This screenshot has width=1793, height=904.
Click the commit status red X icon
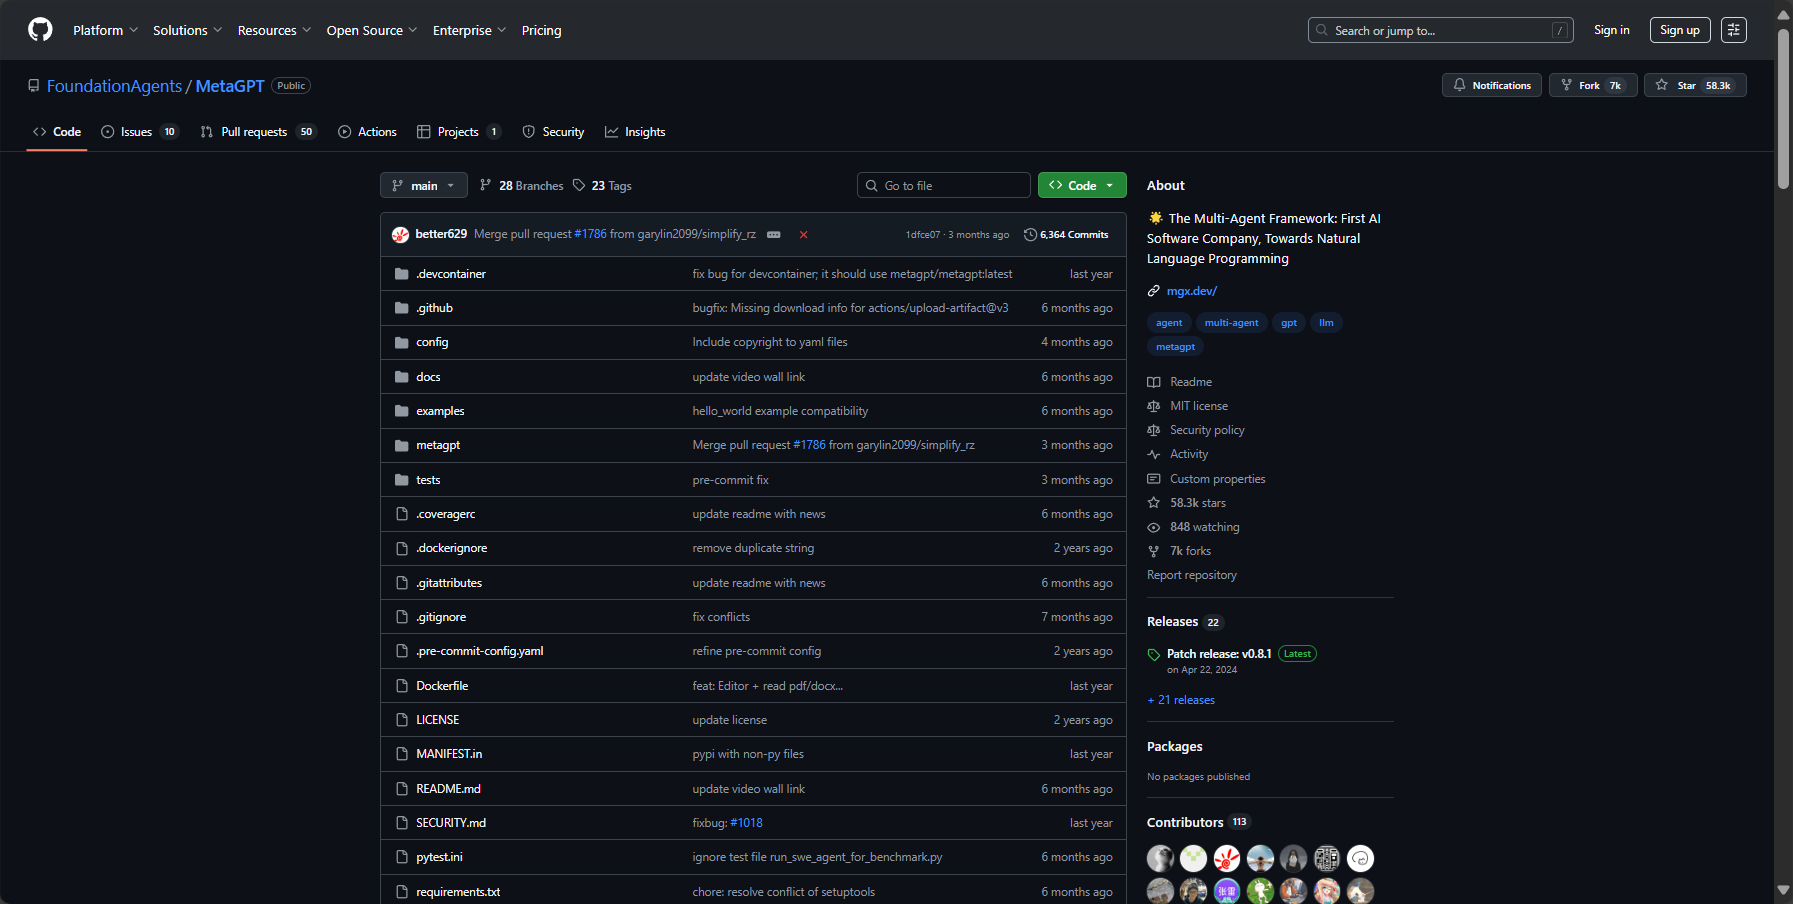(803, 235)
